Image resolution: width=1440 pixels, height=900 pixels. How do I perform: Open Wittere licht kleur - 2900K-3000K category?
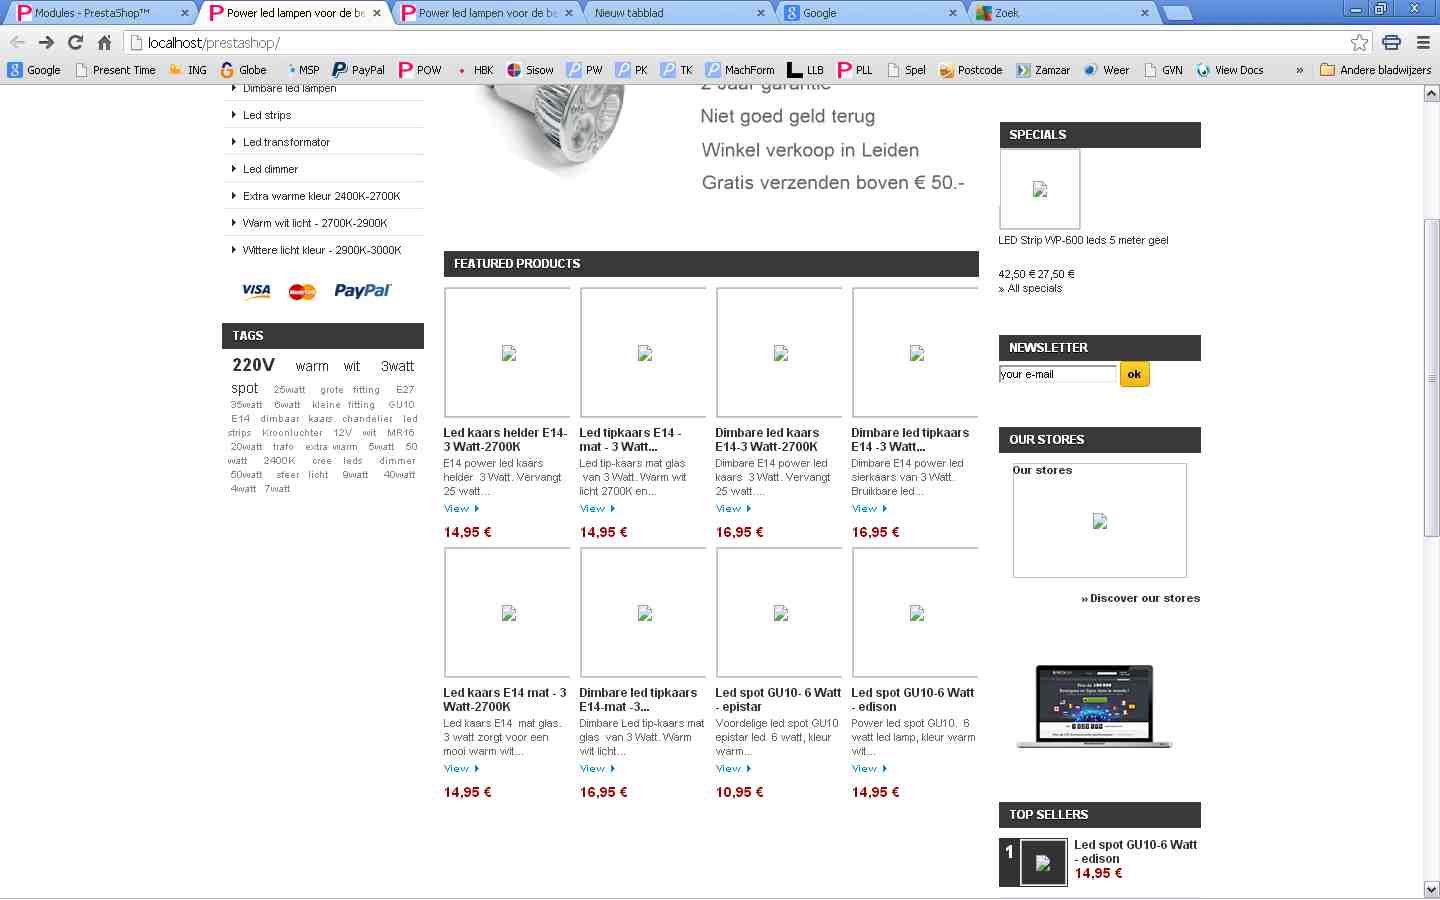point(322,250)
